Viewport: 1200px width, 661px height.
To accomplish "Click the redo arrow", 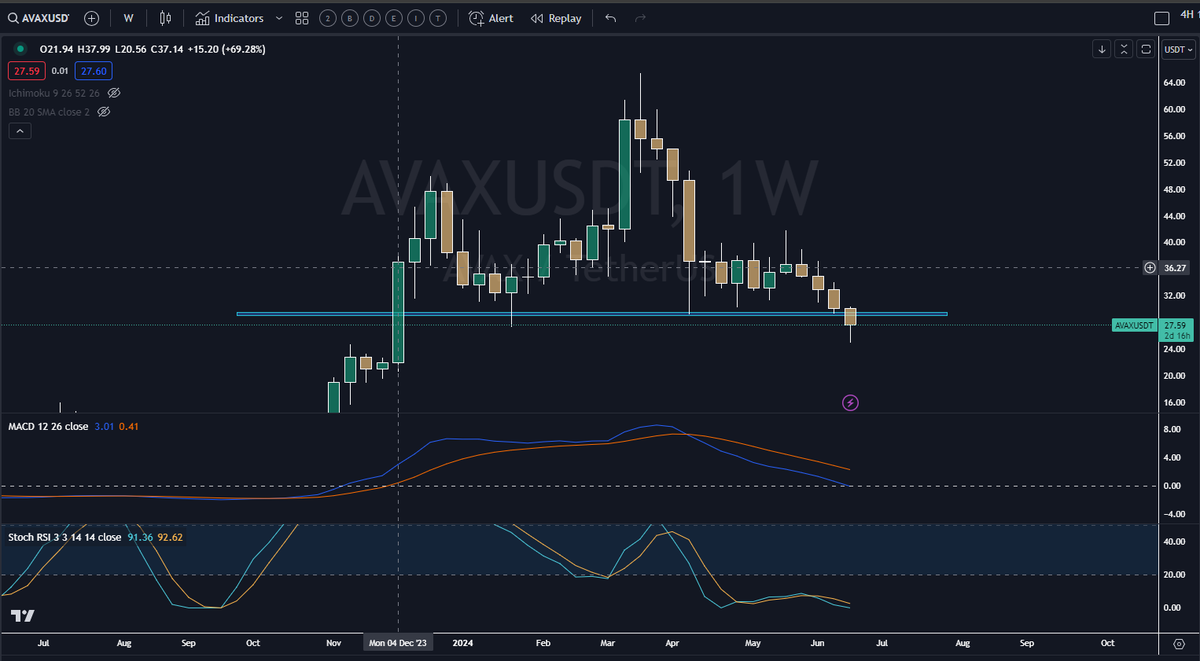I will (x=640, y=18).
